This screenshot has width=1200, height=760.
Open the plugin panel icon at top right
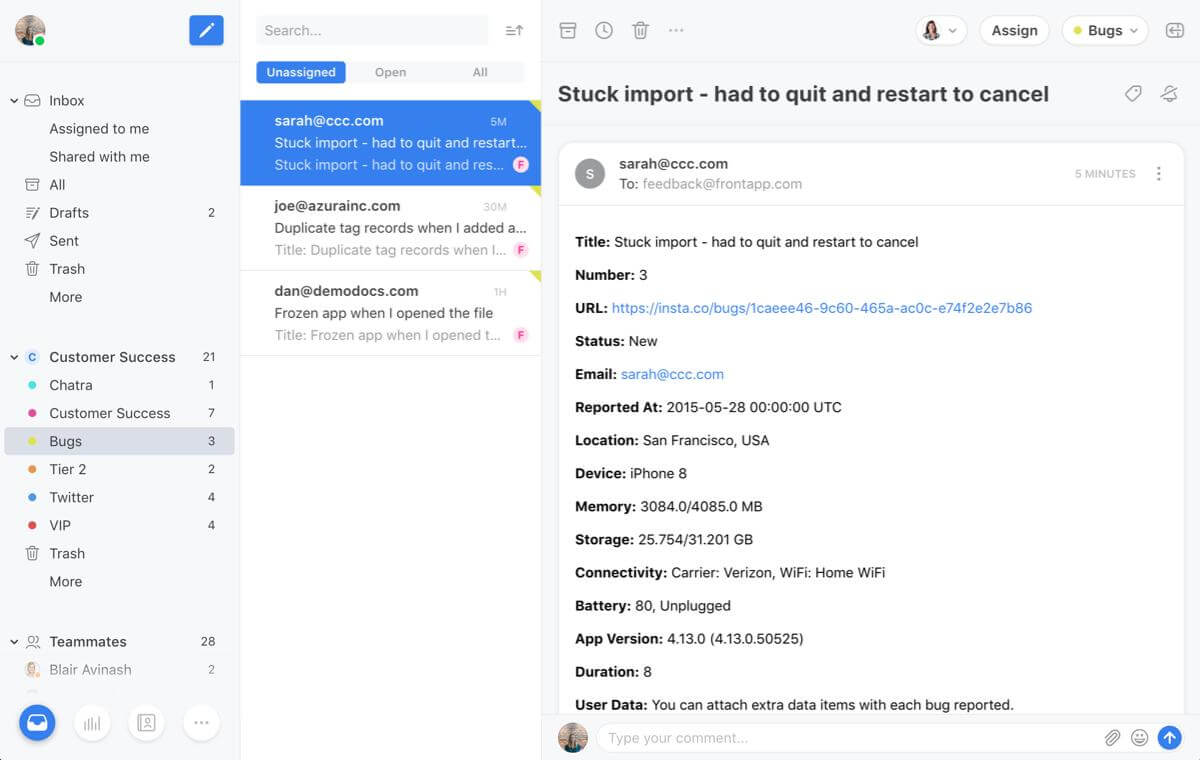pyautogui.click(x=1175, y=30)
